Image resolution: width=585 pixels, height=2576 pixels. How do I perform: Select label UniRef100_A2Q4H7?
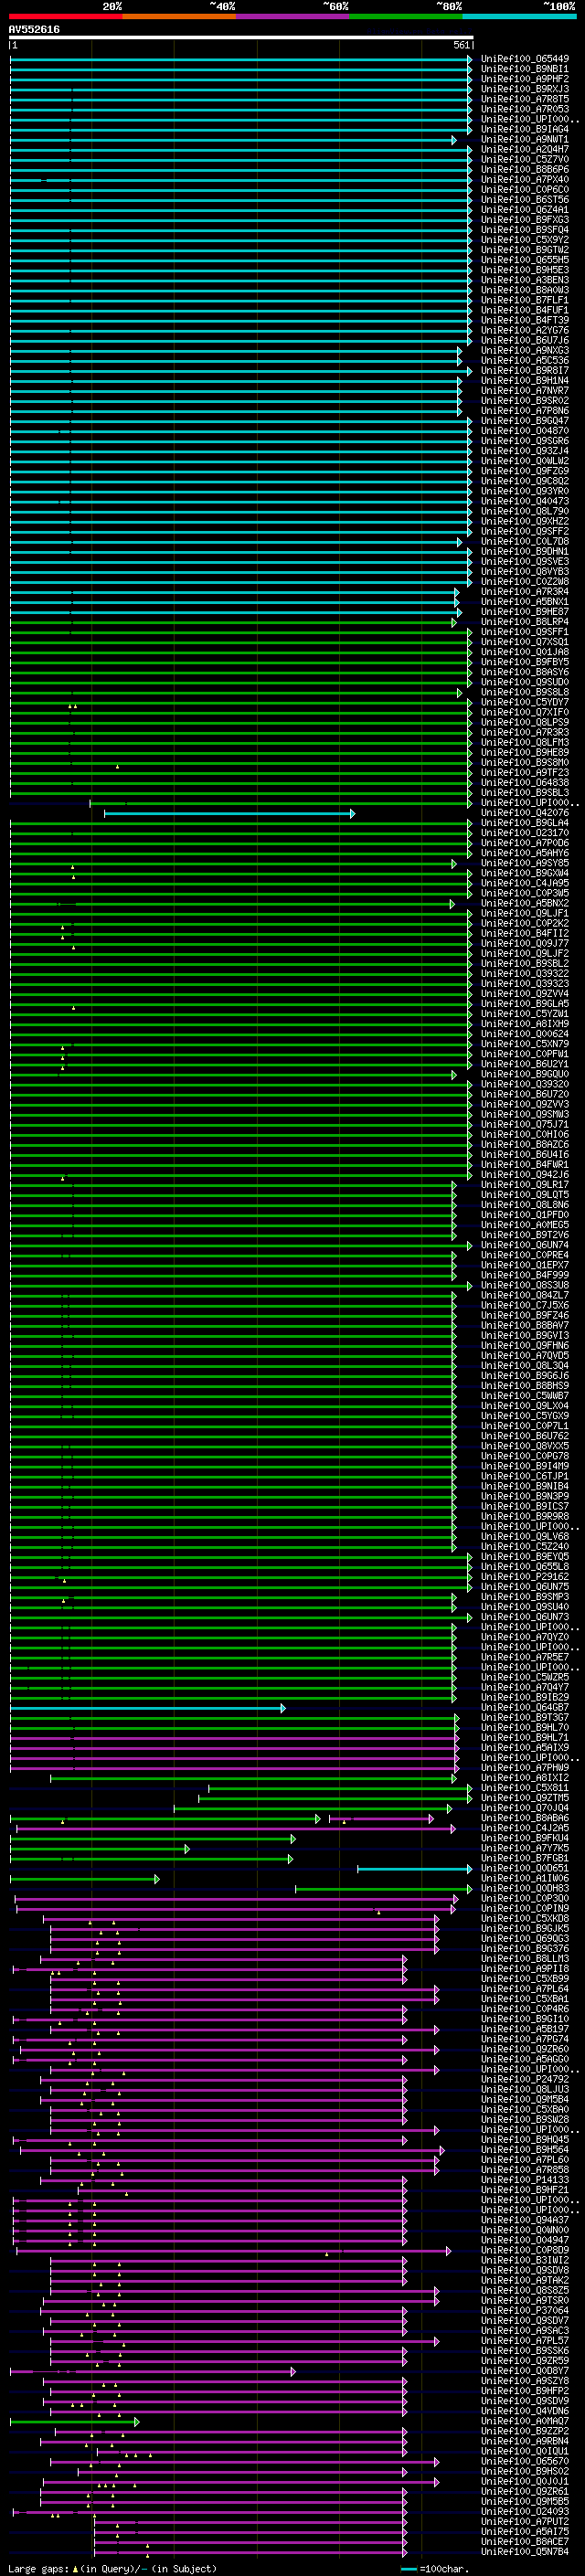click(x=525, y=150)
